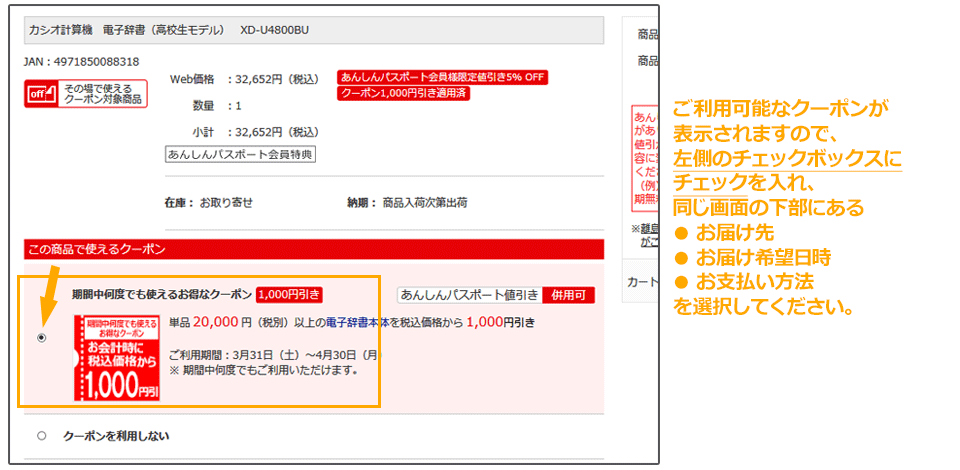This screenshot has width=960, height=470.
Task: Click the あんしんパスポート会員様限定値引き5% OFF badge
Action: pos(442,78)
